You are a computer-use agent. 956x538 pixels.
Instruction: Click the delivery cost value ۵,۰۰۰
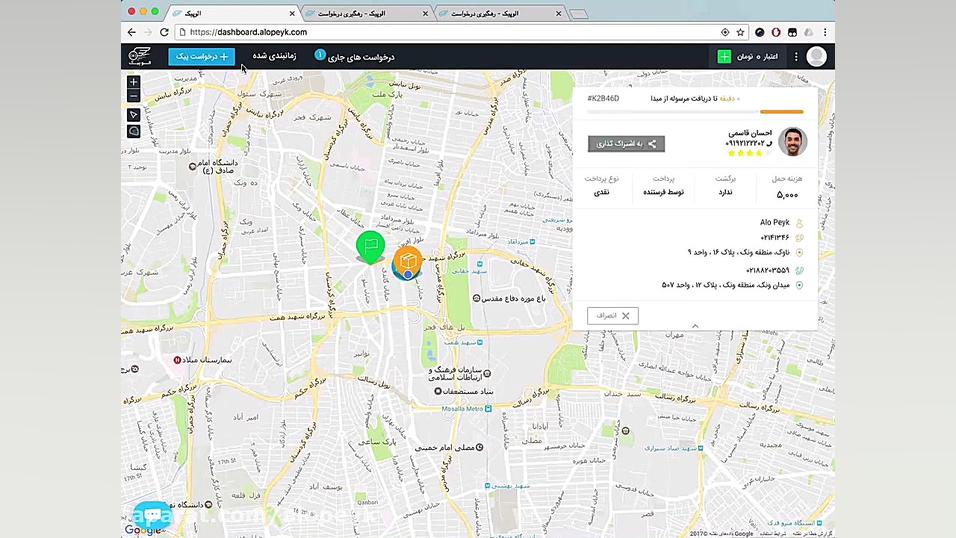[x=787, y=195]
